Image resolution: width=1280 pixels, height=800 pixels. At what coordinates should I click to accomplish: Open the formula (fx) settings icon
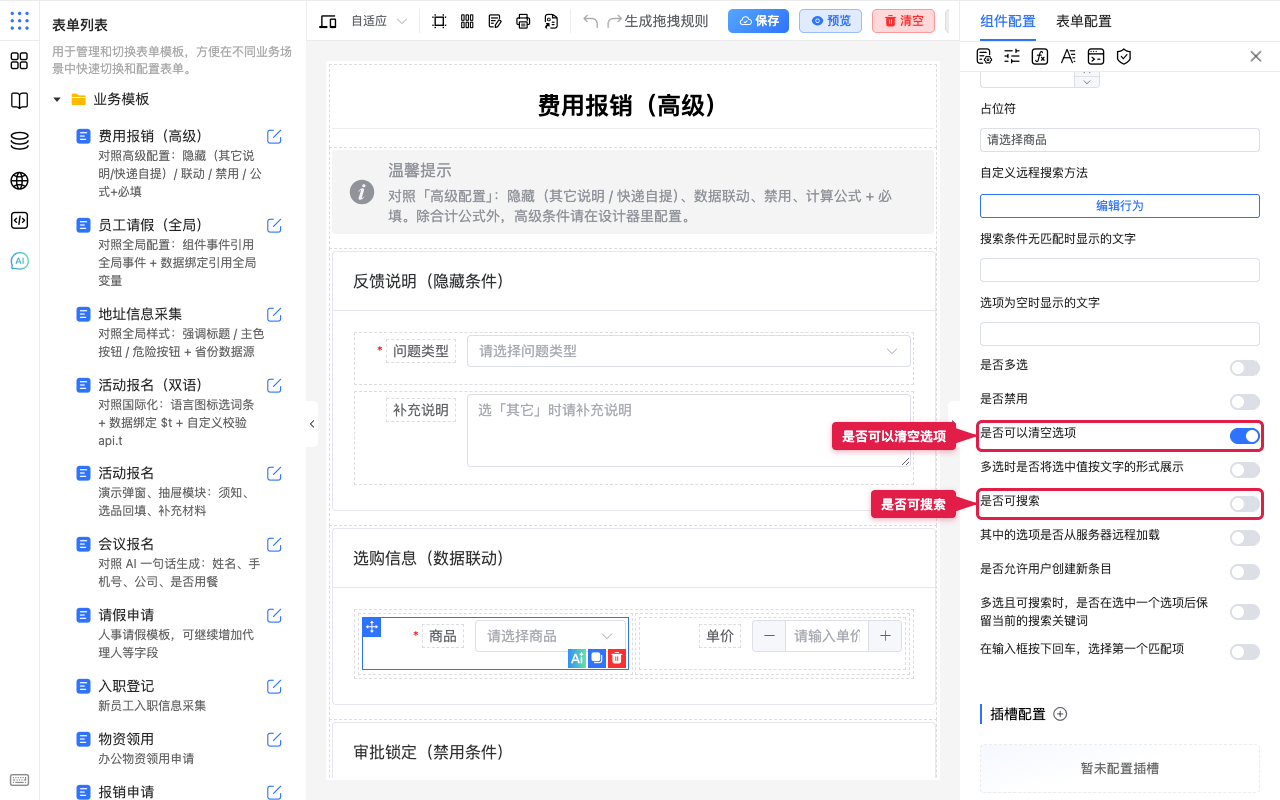point(1040,56)
